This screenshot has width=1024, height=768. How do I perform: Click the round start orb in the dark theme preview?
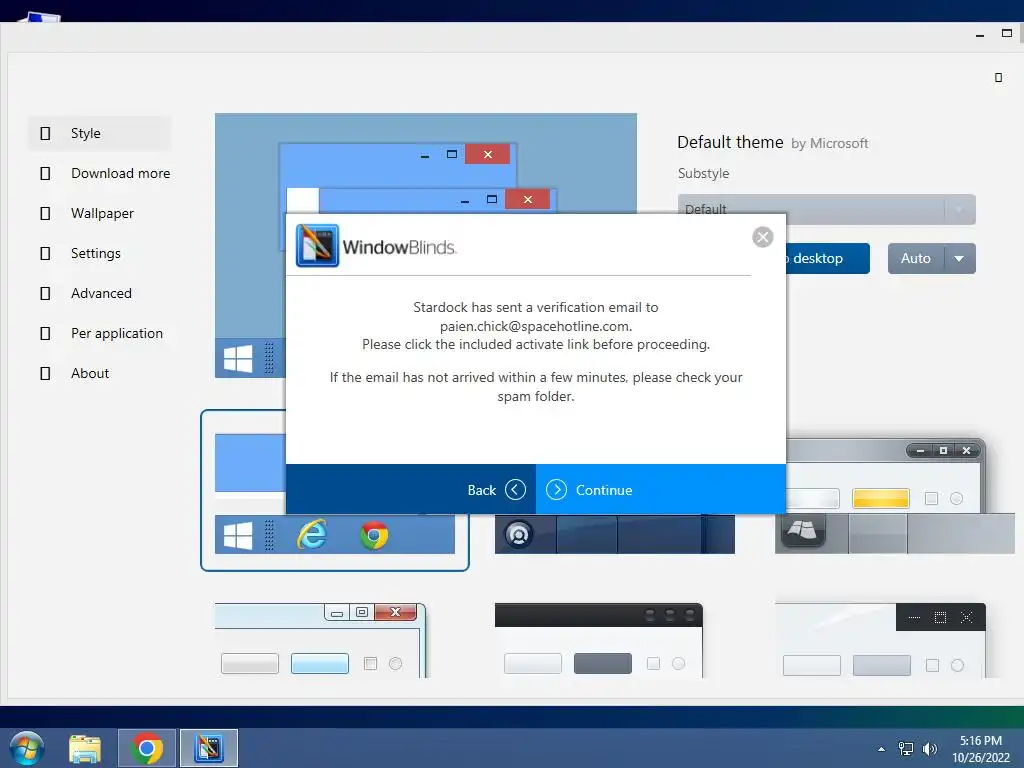click(519, 534)
